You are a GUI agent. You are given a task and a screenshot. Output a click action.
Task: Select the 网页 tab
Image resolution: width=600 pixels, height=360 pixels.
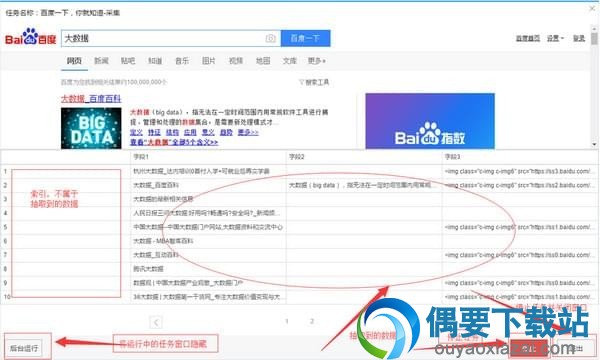click(x=74, y=61)
